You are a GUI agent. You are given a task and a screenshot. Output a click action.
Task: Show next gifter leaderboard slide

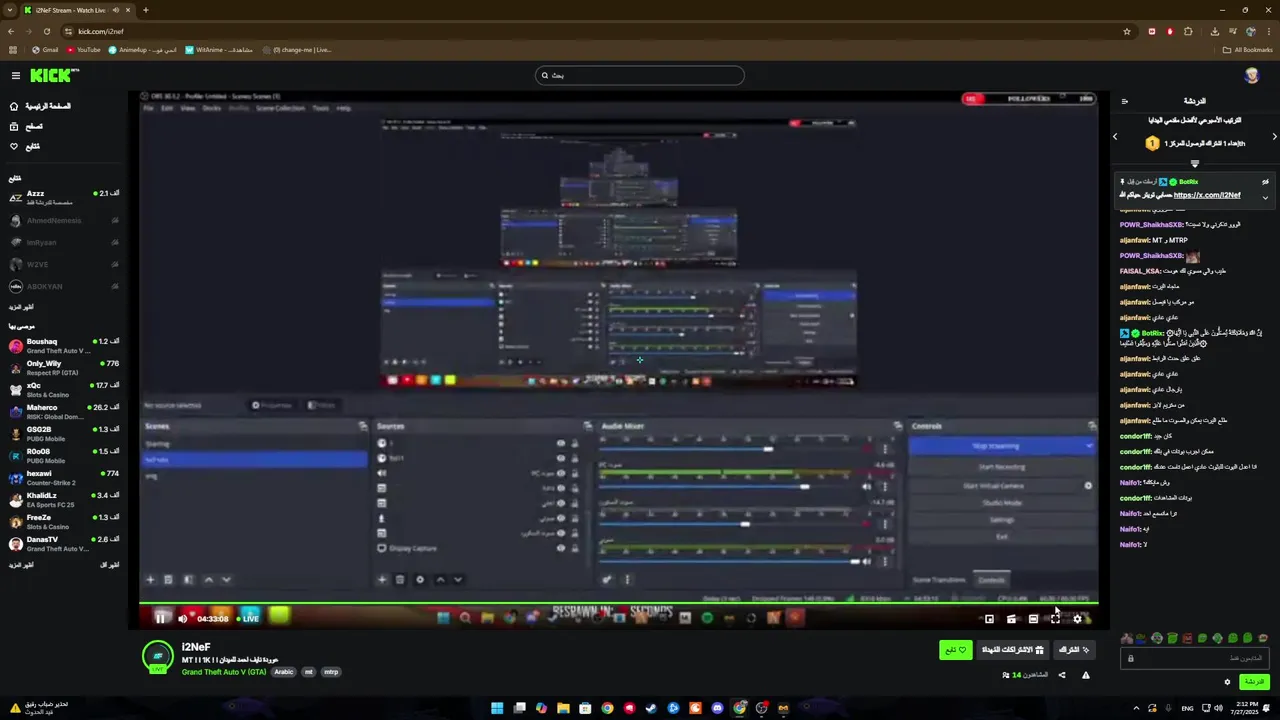1274,136
